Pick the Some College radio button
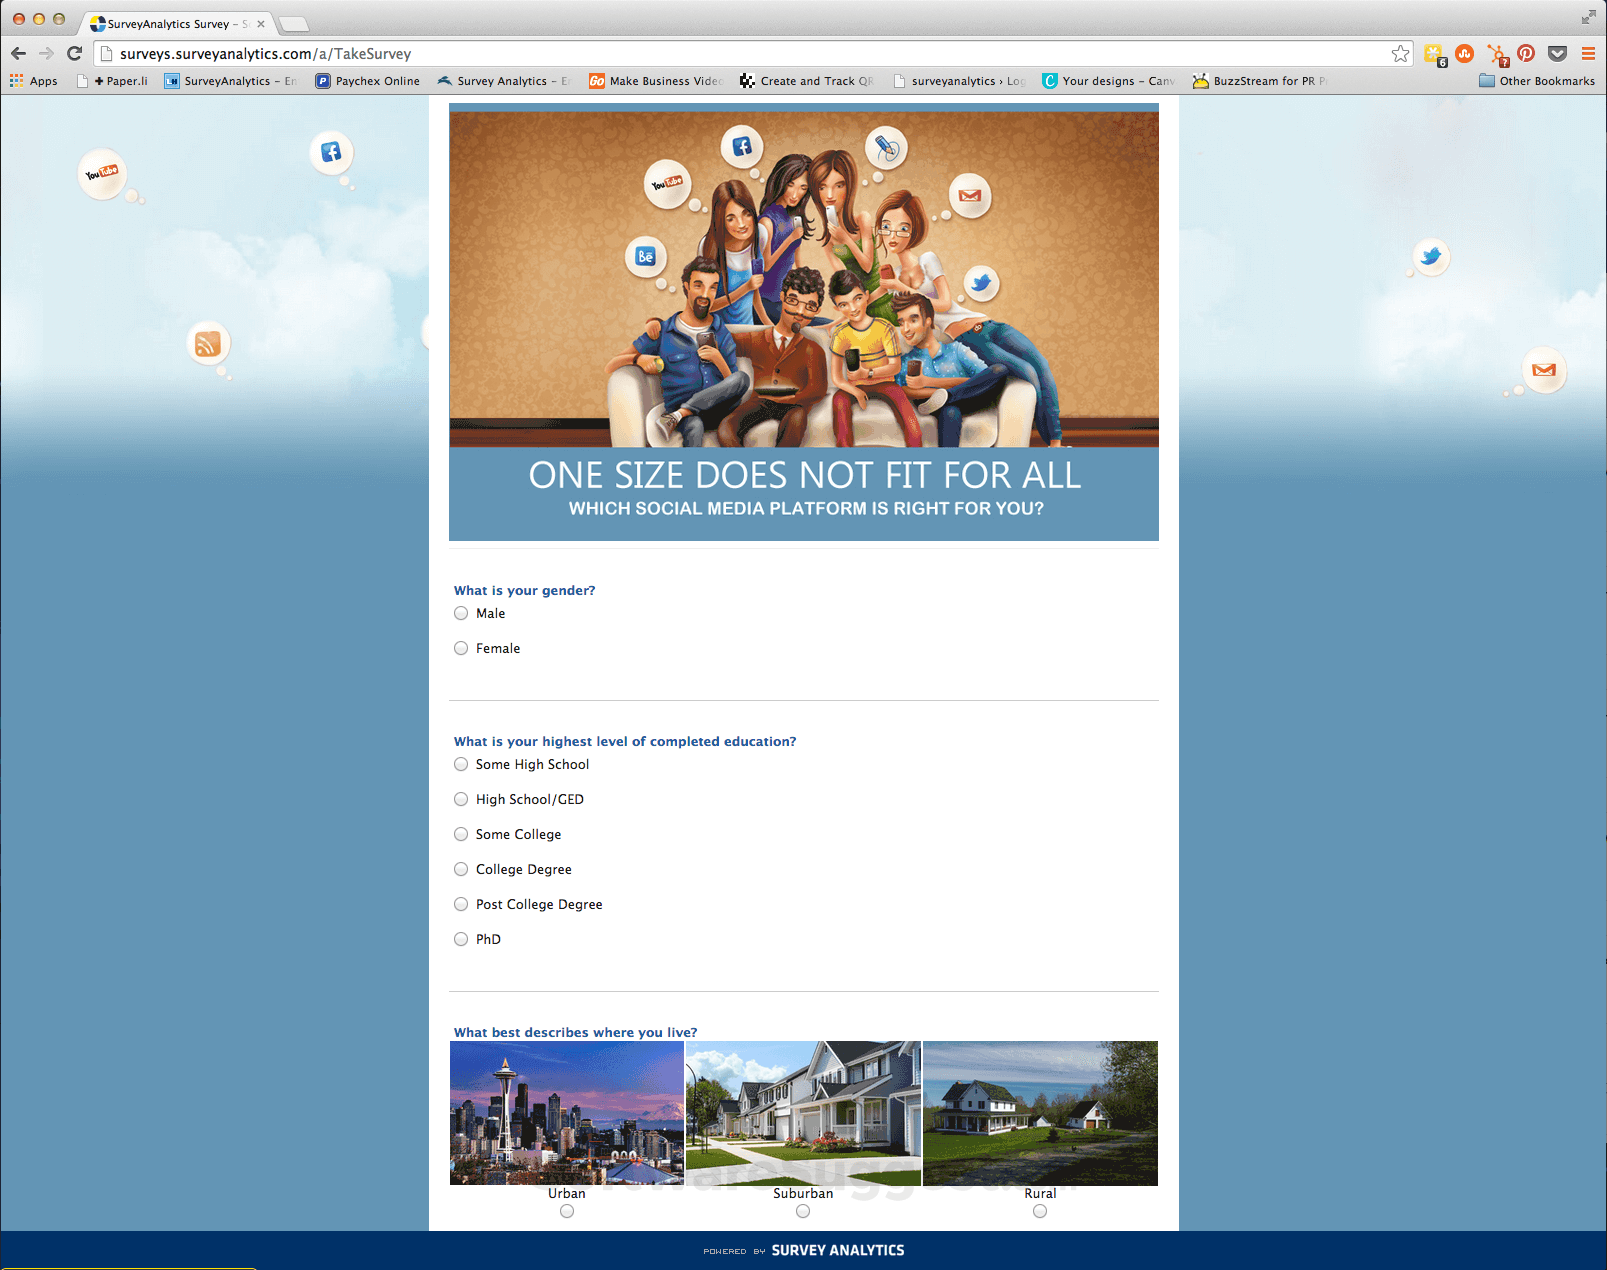Viewport: 1607px width, 1270px height. pos(461,834)
